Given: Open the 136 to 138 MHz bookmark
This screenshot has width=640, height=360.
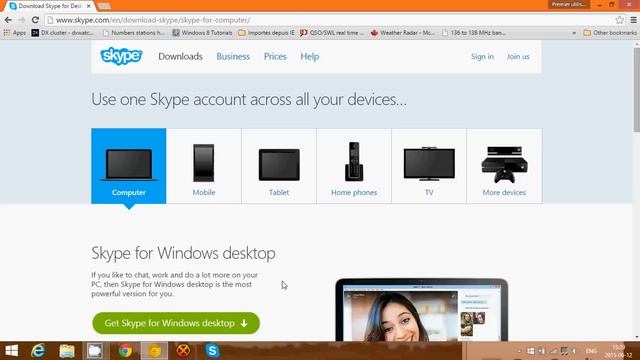Looking at the screenshot, I should 474,33.
